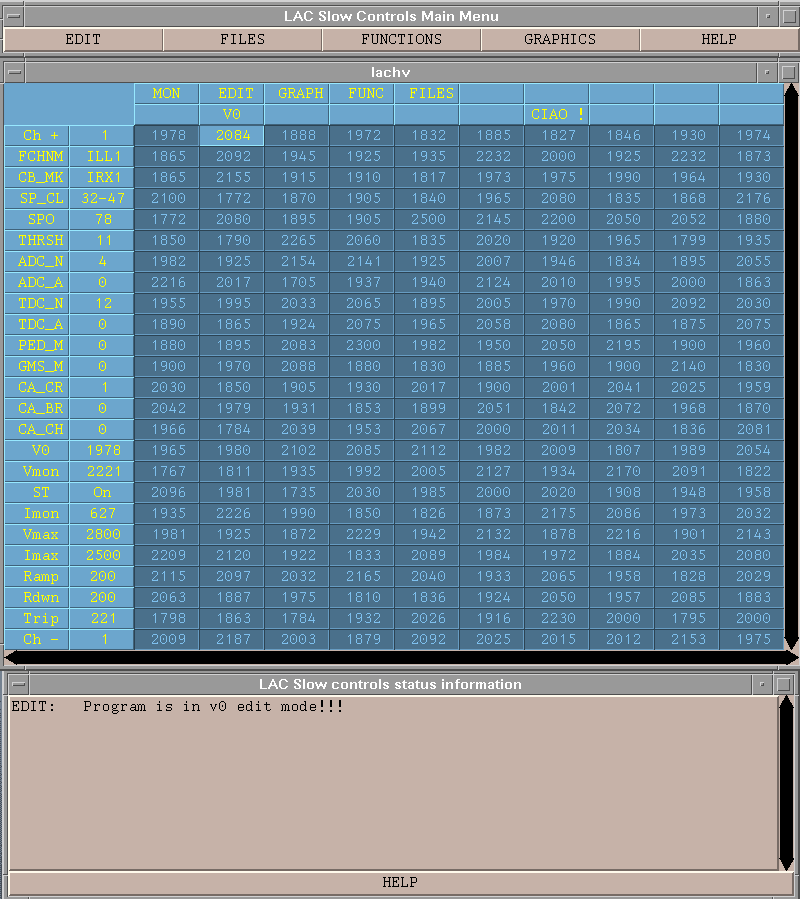Viewport: 800px width, 899px height.
Task: Click the MON header in lachv table
Action: pyautogui.click(x=166, y=93)
